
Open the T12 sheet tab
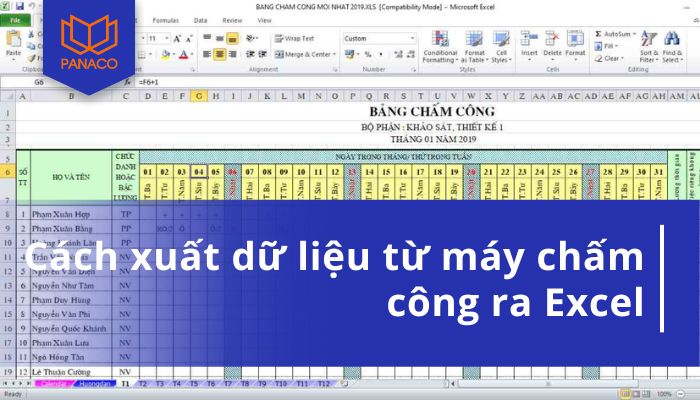pyautogui.click(x=324, y=383)
